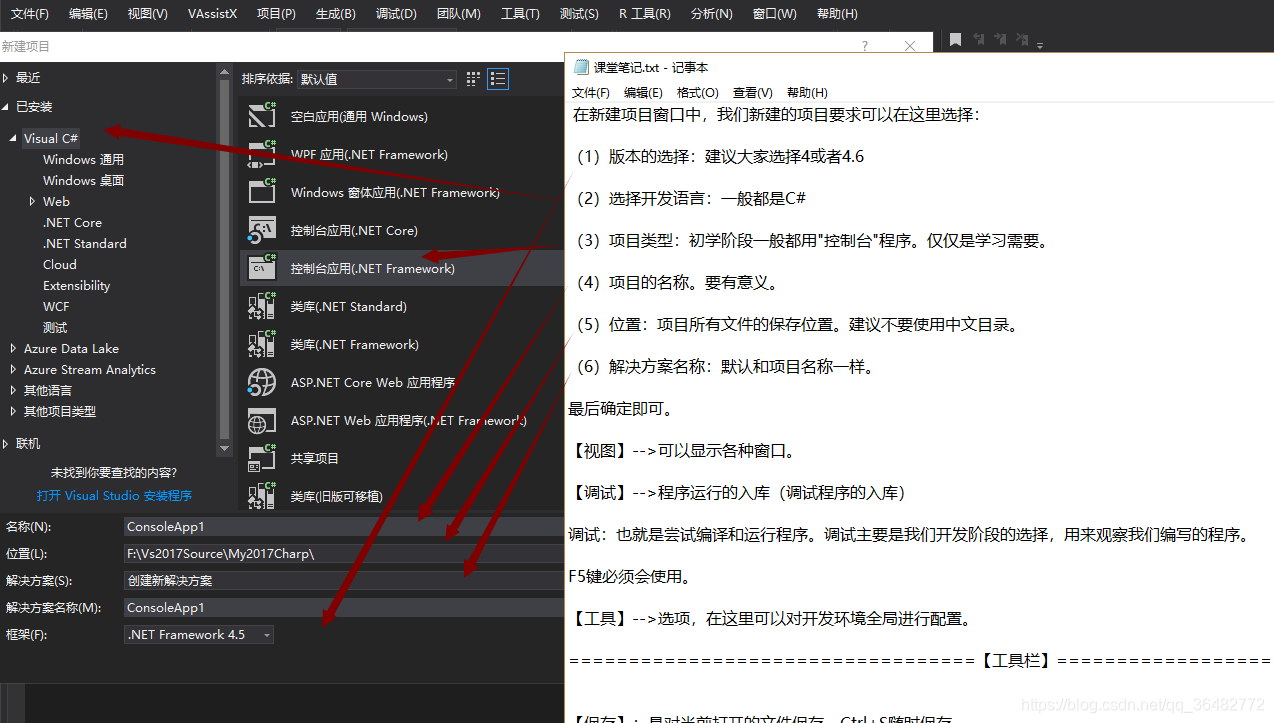Select the .NET Core category
Viewport: 1274px width, 723px height.
(72, 222)
